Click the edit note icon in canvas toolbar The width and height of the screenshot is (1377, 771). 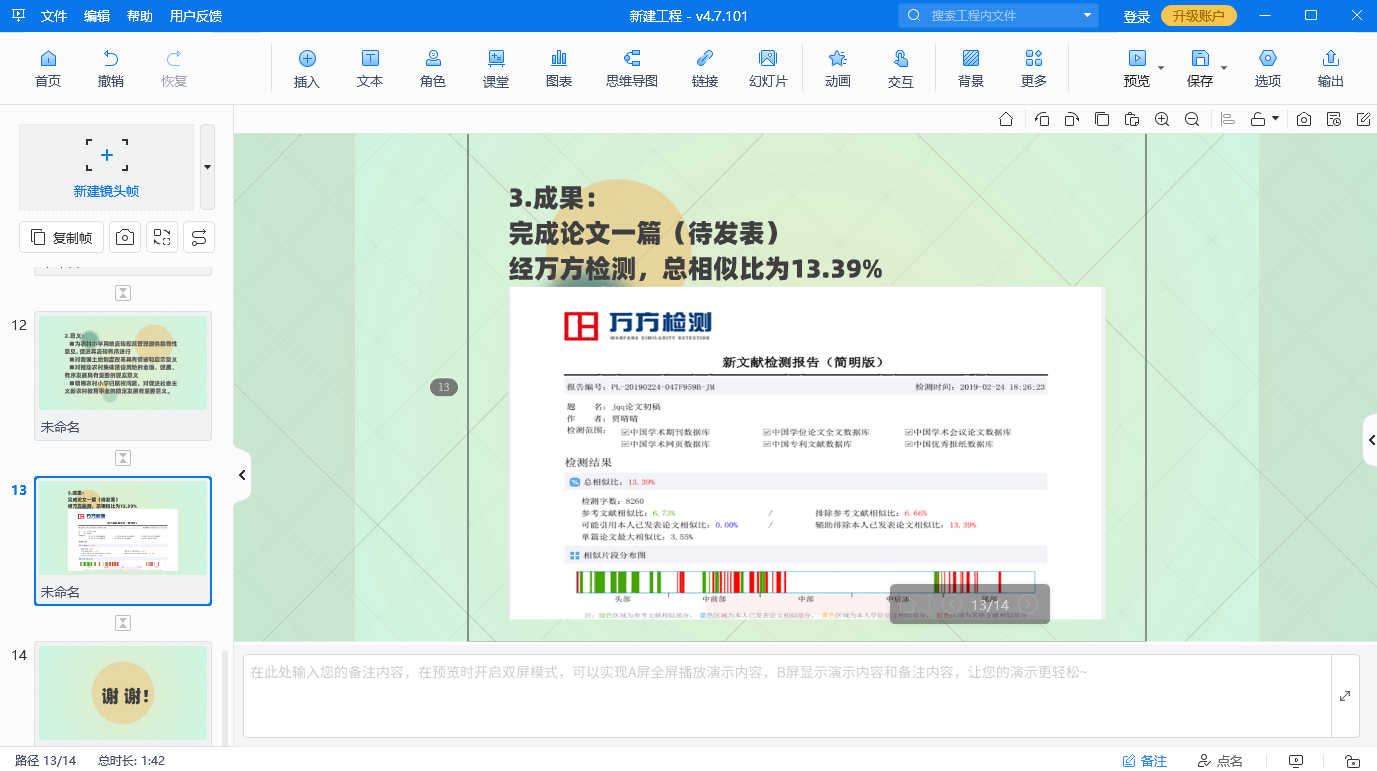click(x=1364, y=119)
